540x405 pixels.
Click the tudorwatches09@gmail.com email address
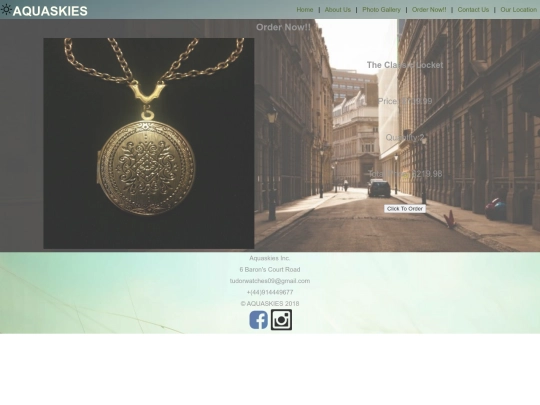pos(270,281)
